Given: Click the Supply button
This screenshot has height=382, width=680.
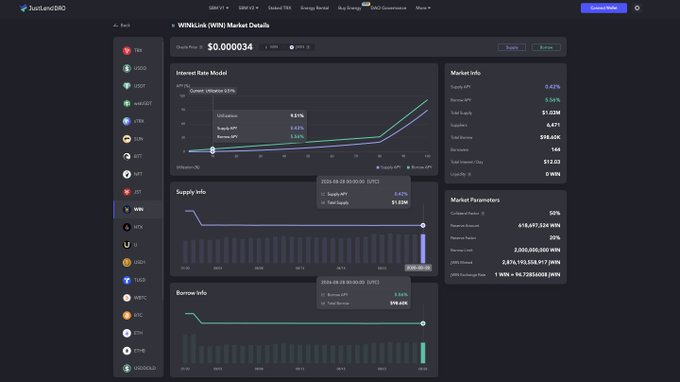Looking at the screenshot, I should point(512,47).
